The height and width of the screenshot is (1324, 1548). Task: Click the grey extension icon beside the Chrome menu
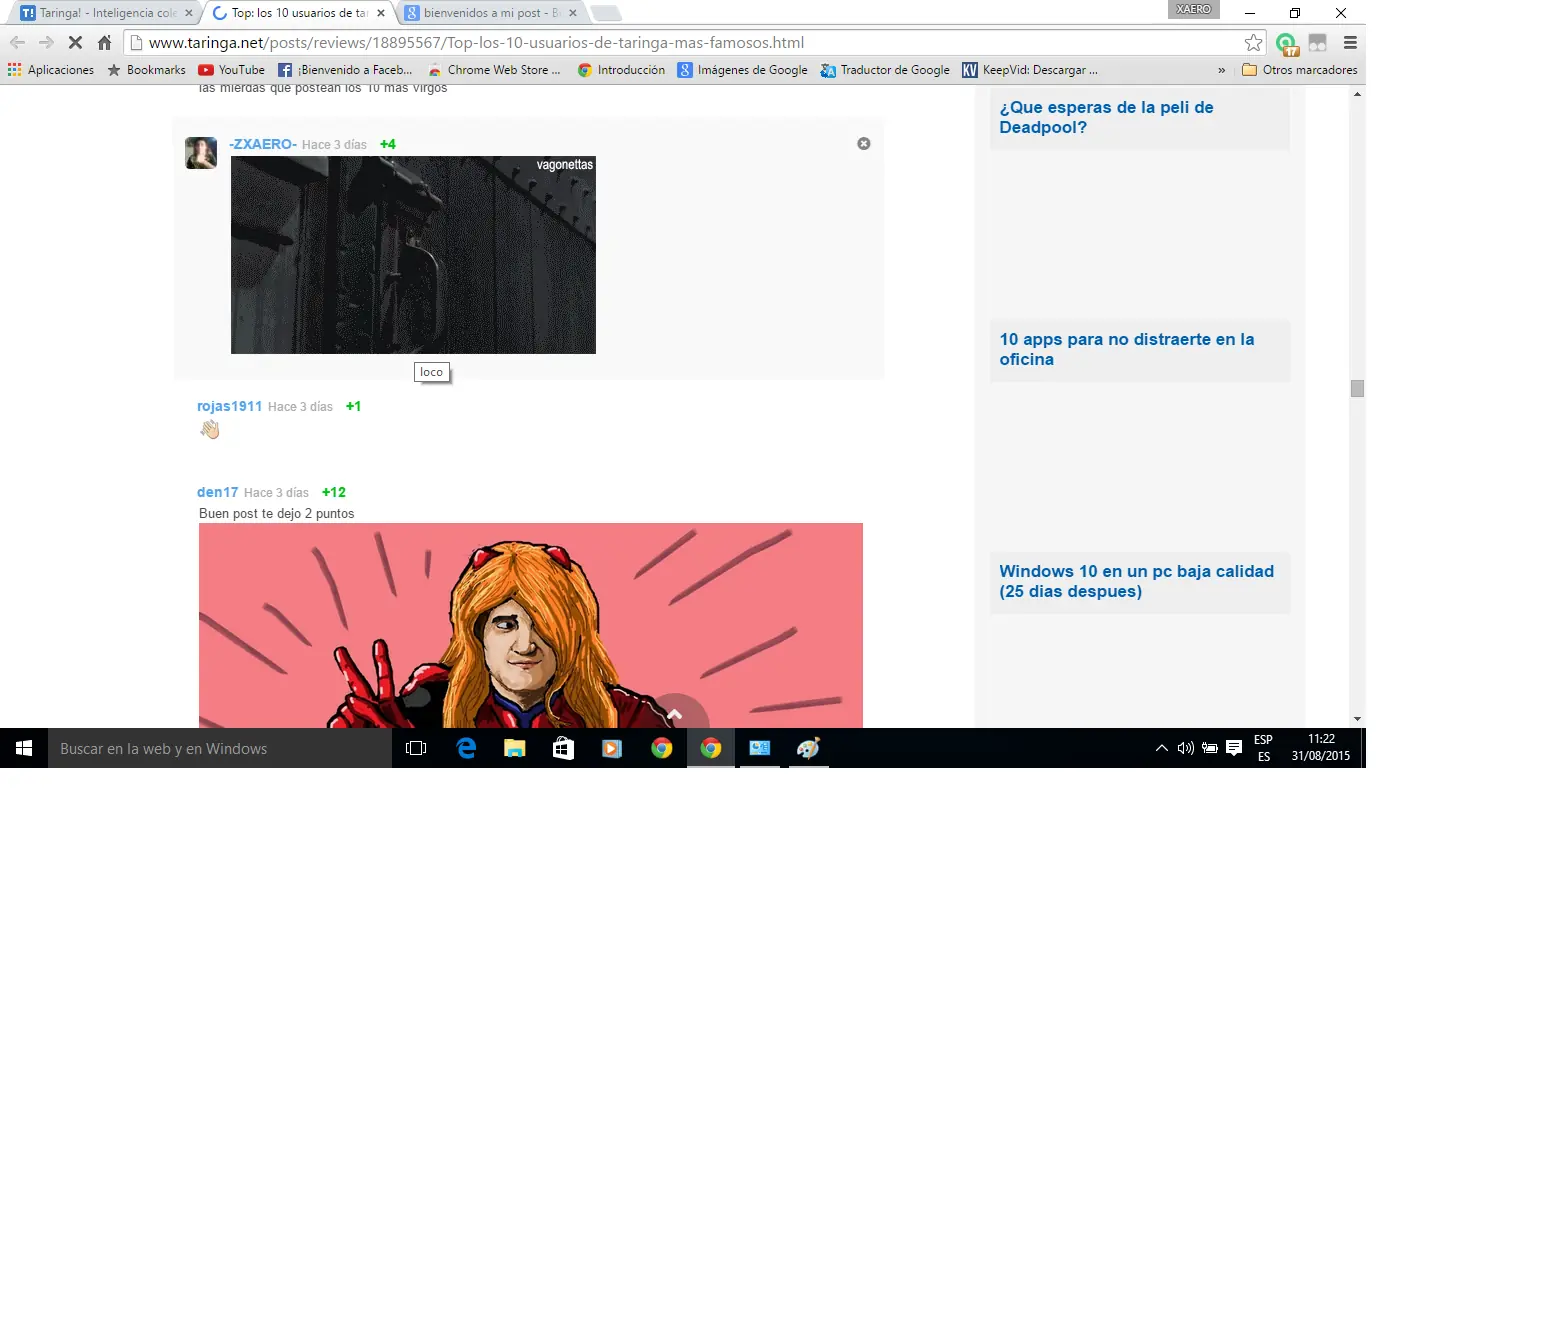tap(1318, 42)
